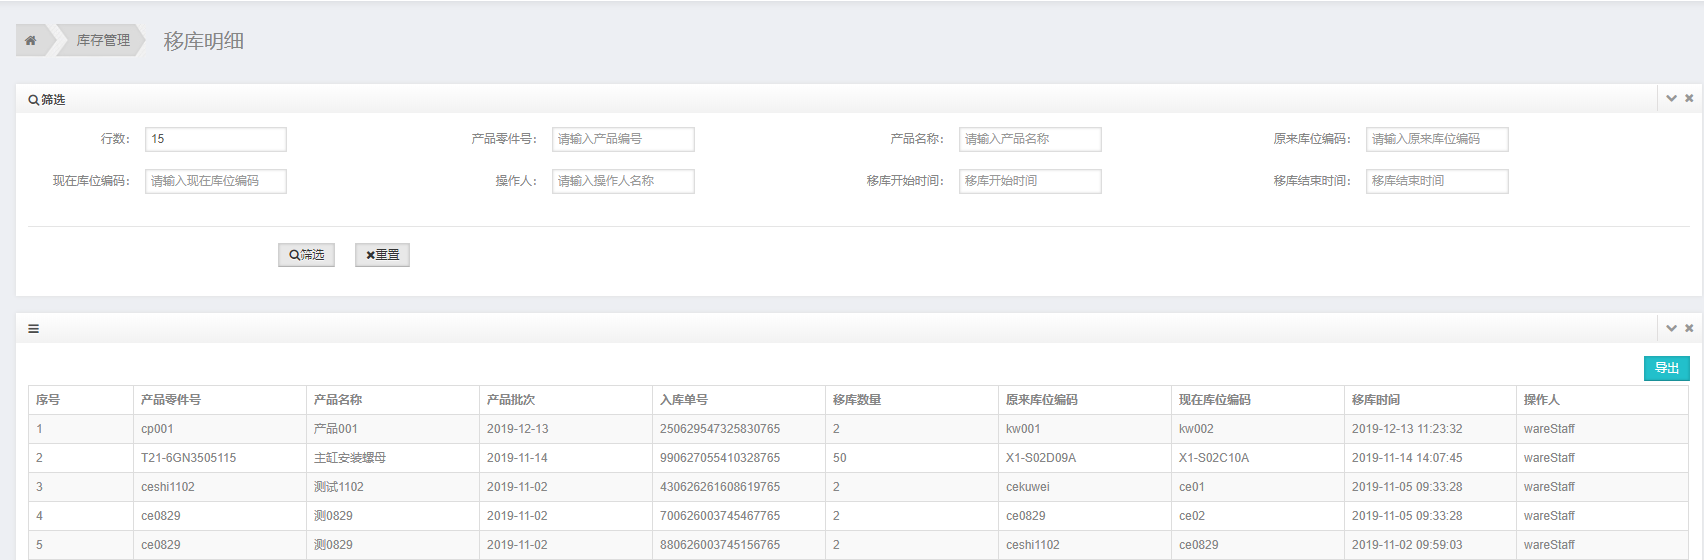Export data with 导出 button
This screenshot has width=1704, height=560.
pos(1666,368)
